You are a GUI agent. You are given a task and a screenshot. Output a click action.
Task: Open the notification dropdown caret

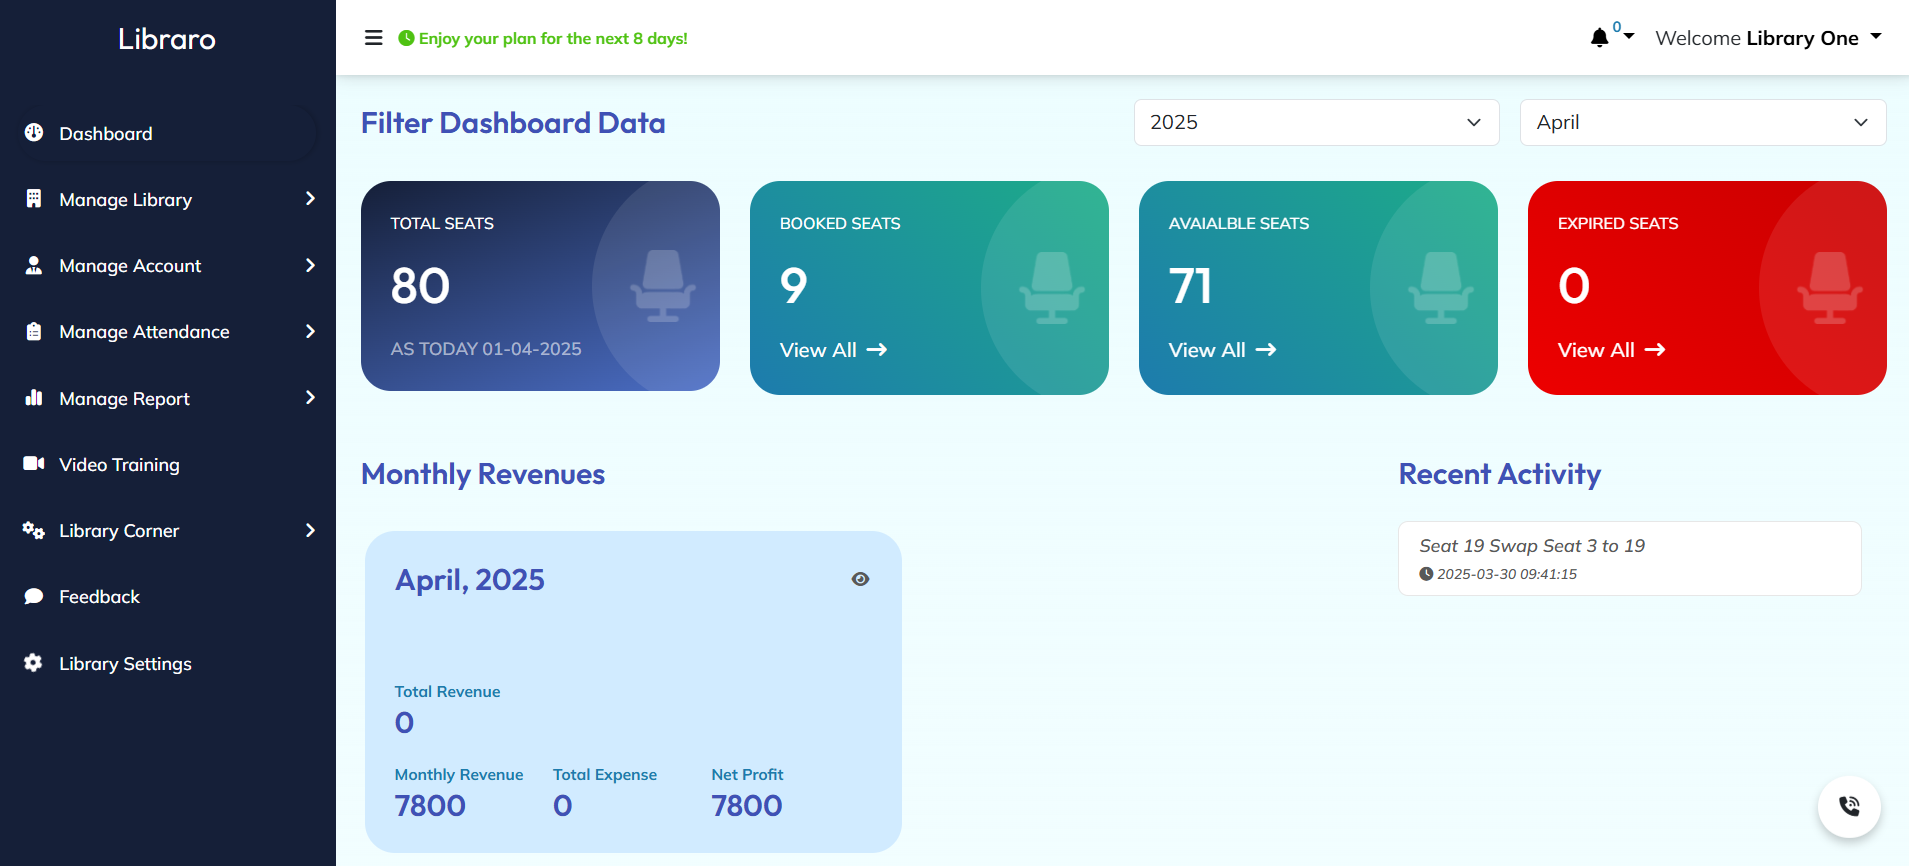click(1629, 36)
